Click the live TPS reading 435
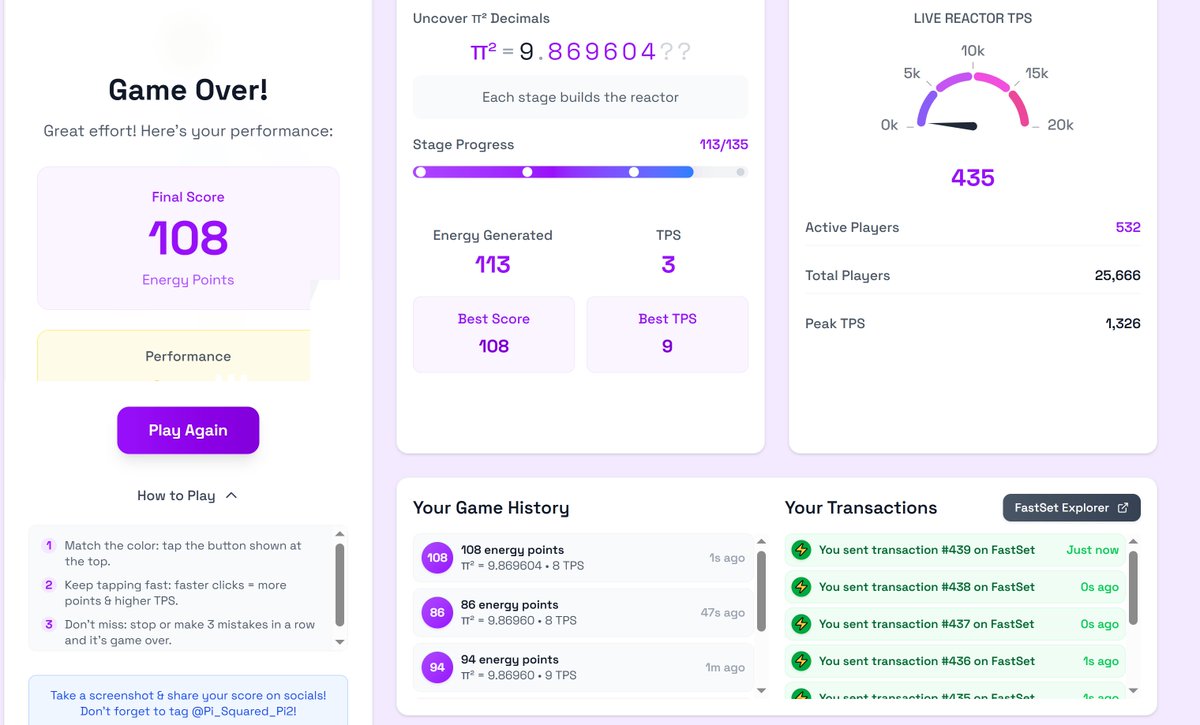The width and height of the screenshot is (1200, 725). pyautogui.click(x=973, y=178)
